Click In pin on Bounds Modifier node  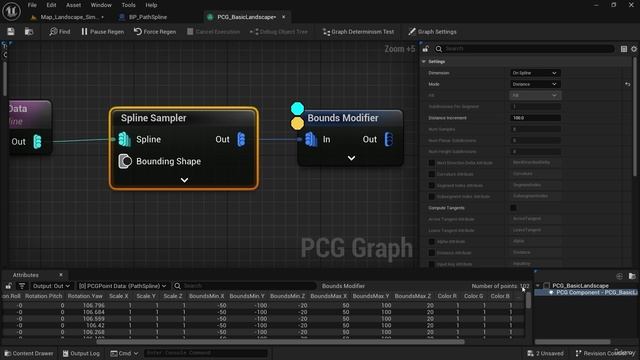click(x=311, y=139)
